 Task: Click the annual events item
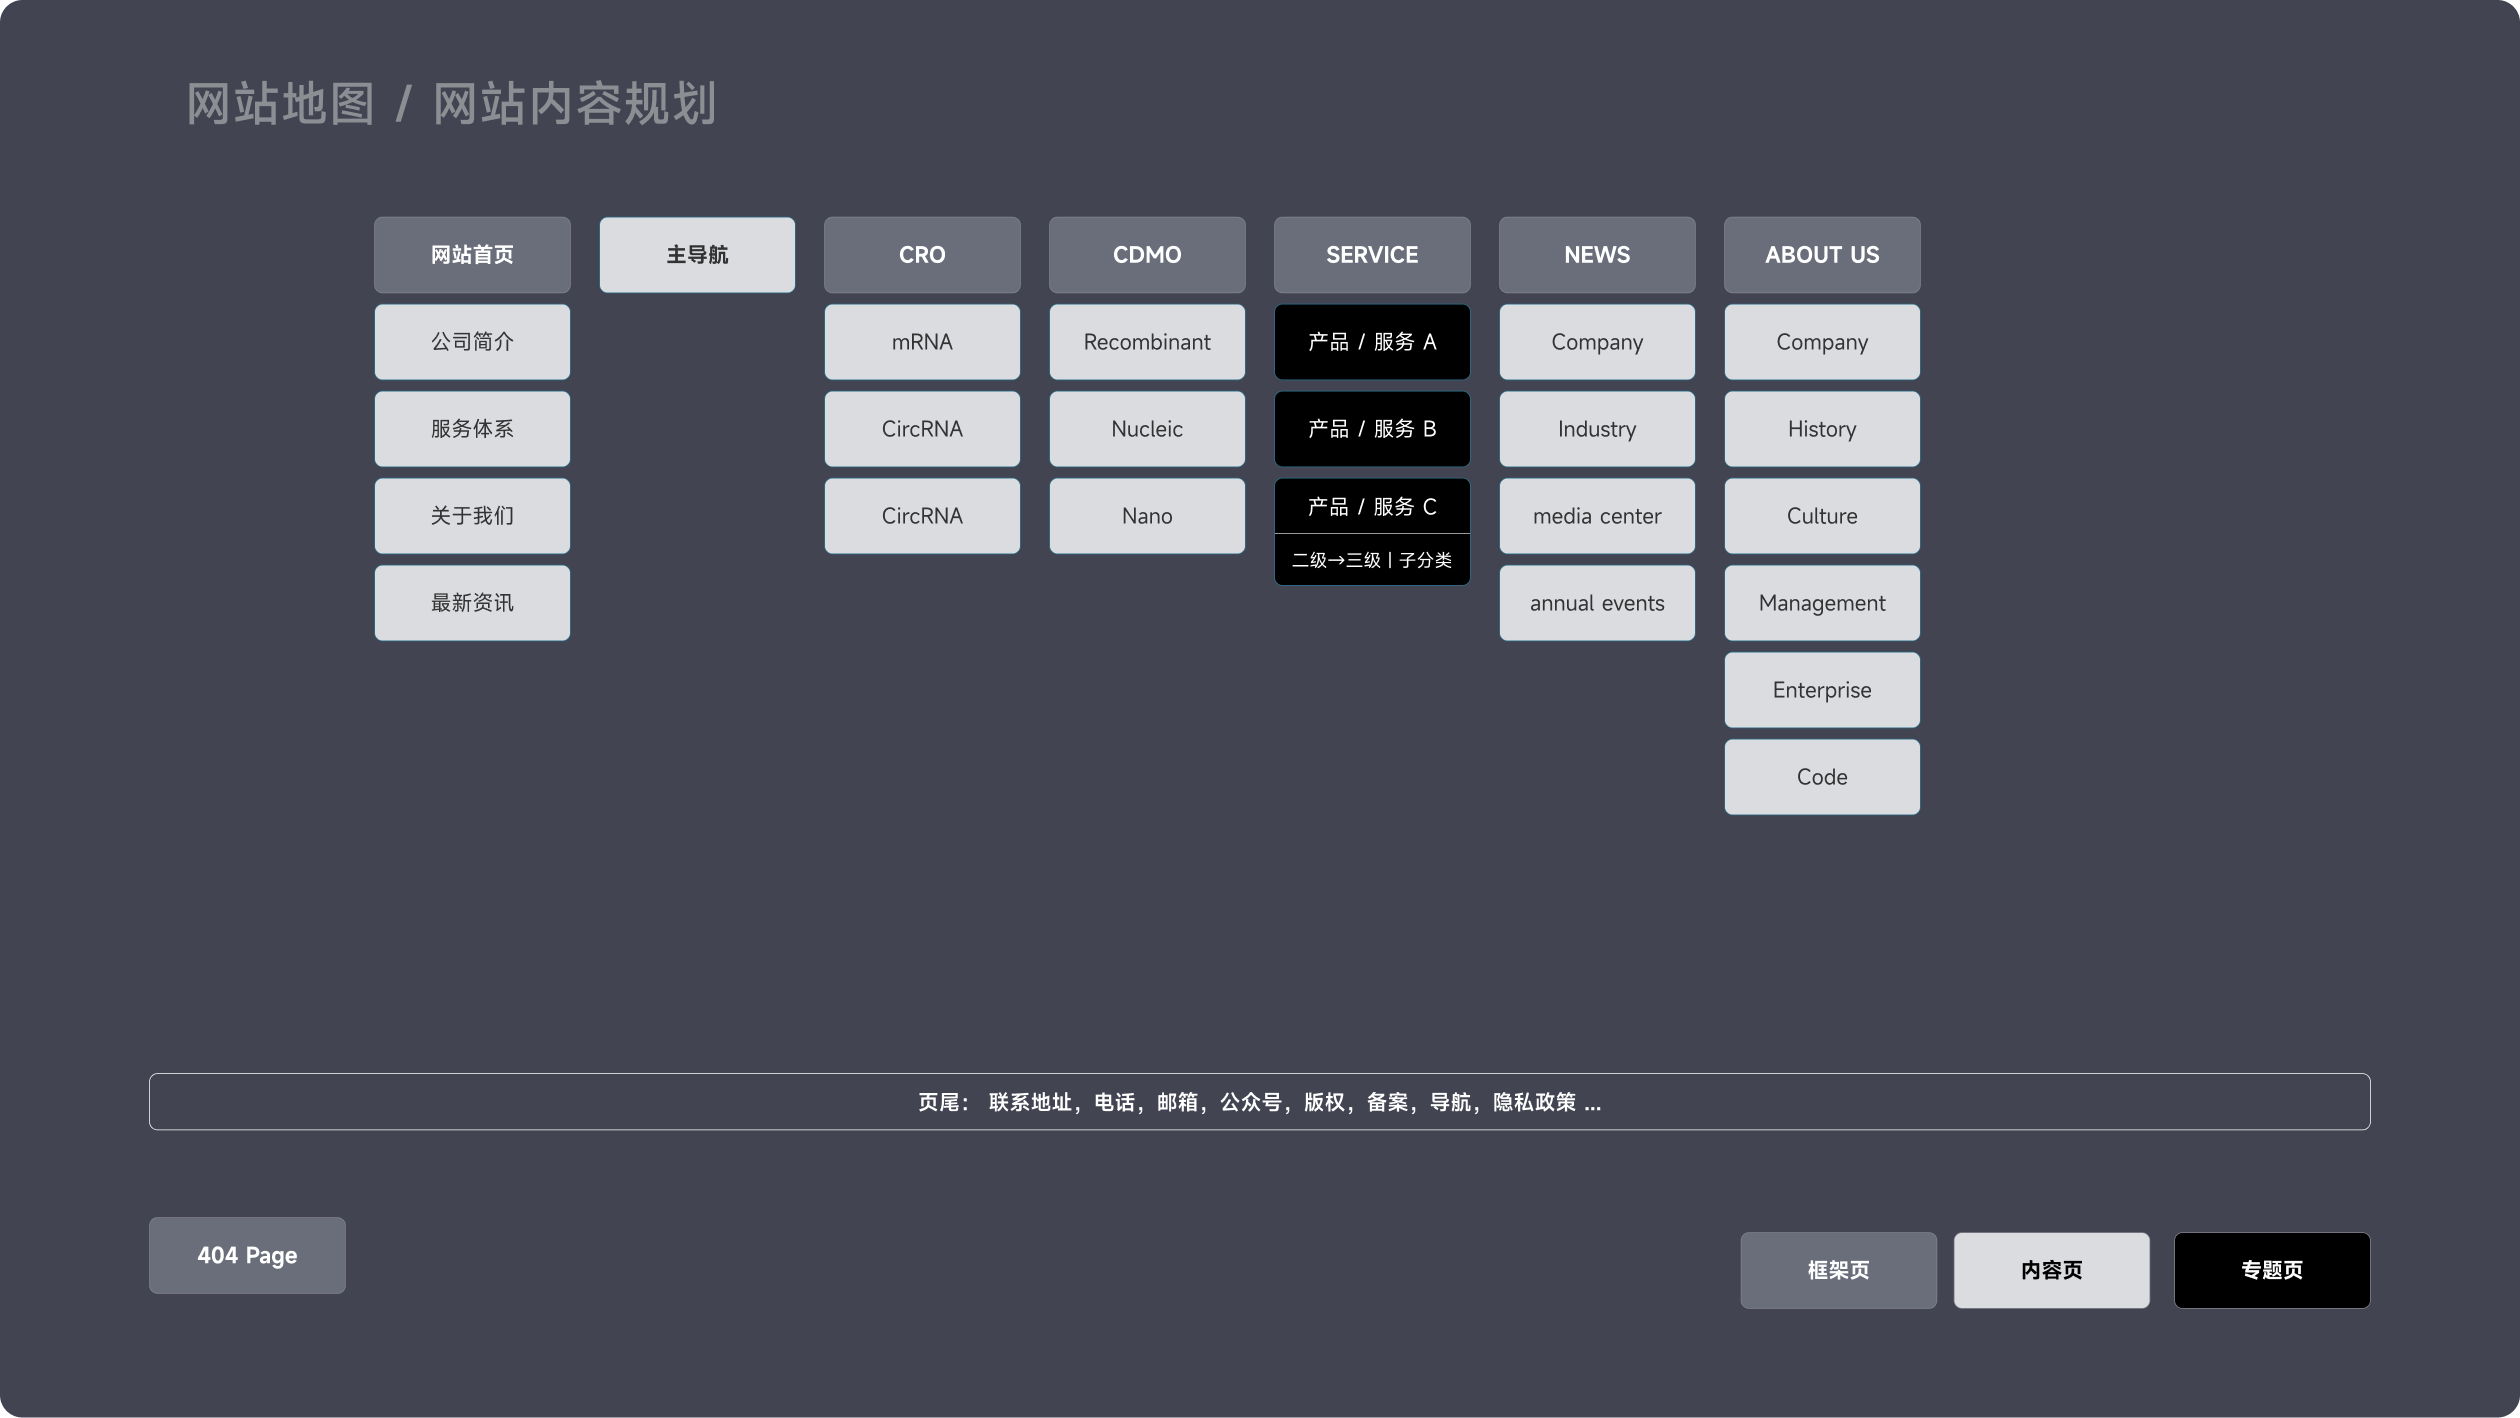coord(1596,603)
